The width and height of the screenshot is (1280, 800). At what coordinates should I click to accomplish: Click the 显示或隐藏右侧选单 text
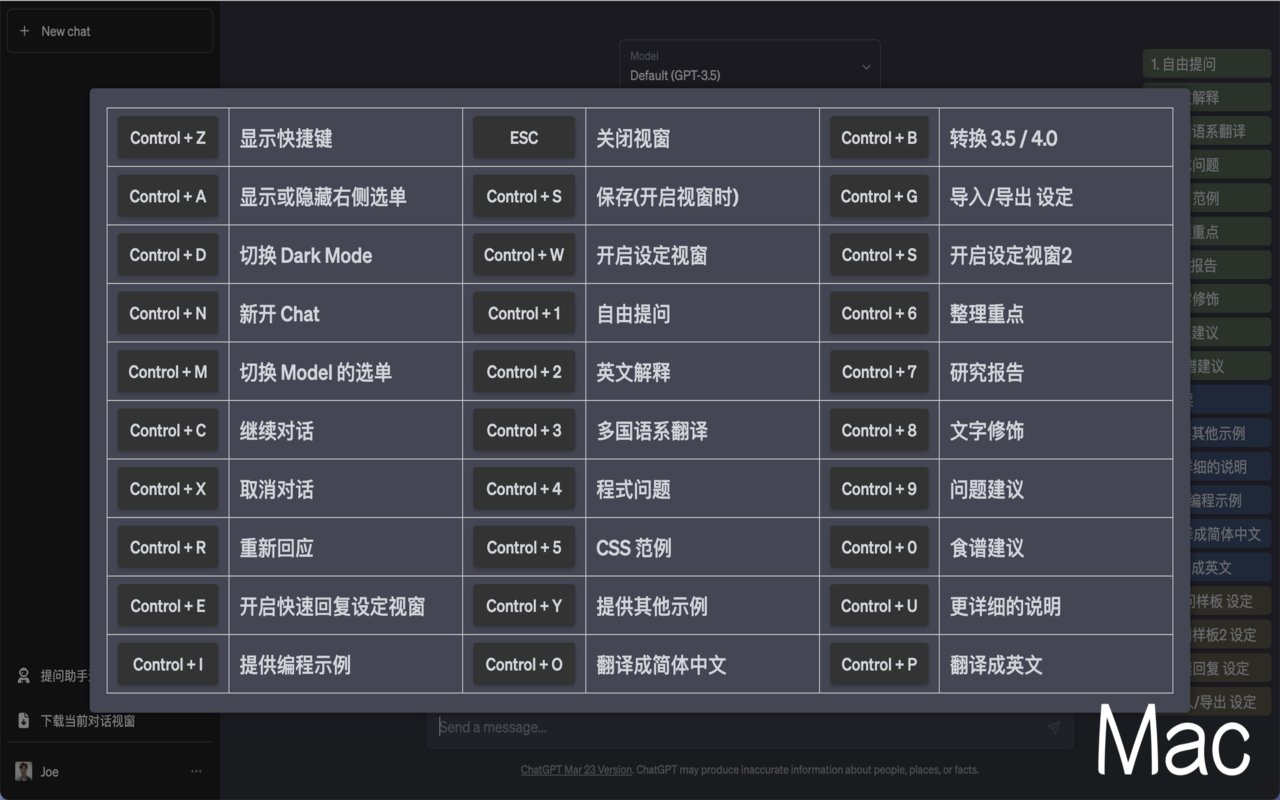tap(323, 197)
